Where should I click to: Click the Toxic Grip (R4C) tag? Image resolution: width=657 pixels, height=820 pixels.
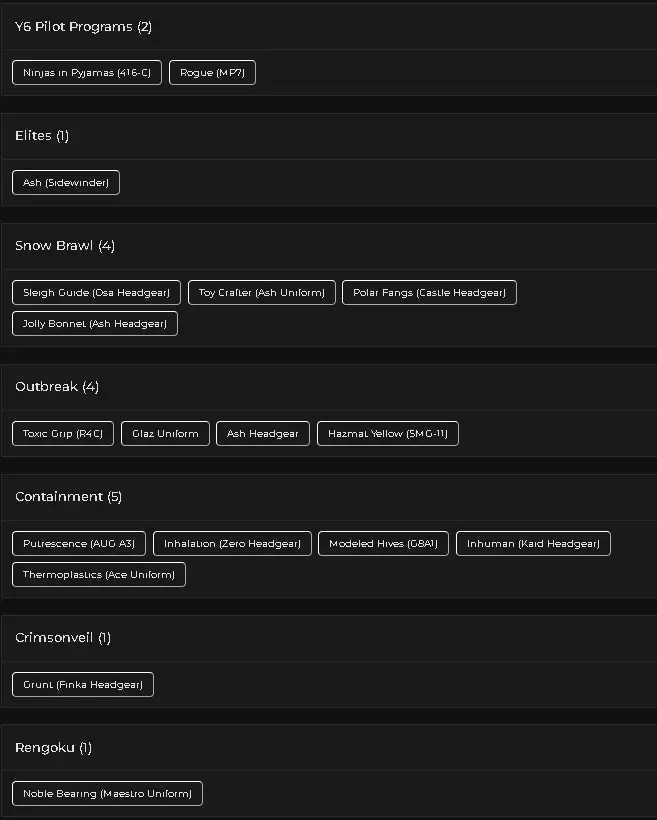[x=63, y=434]
